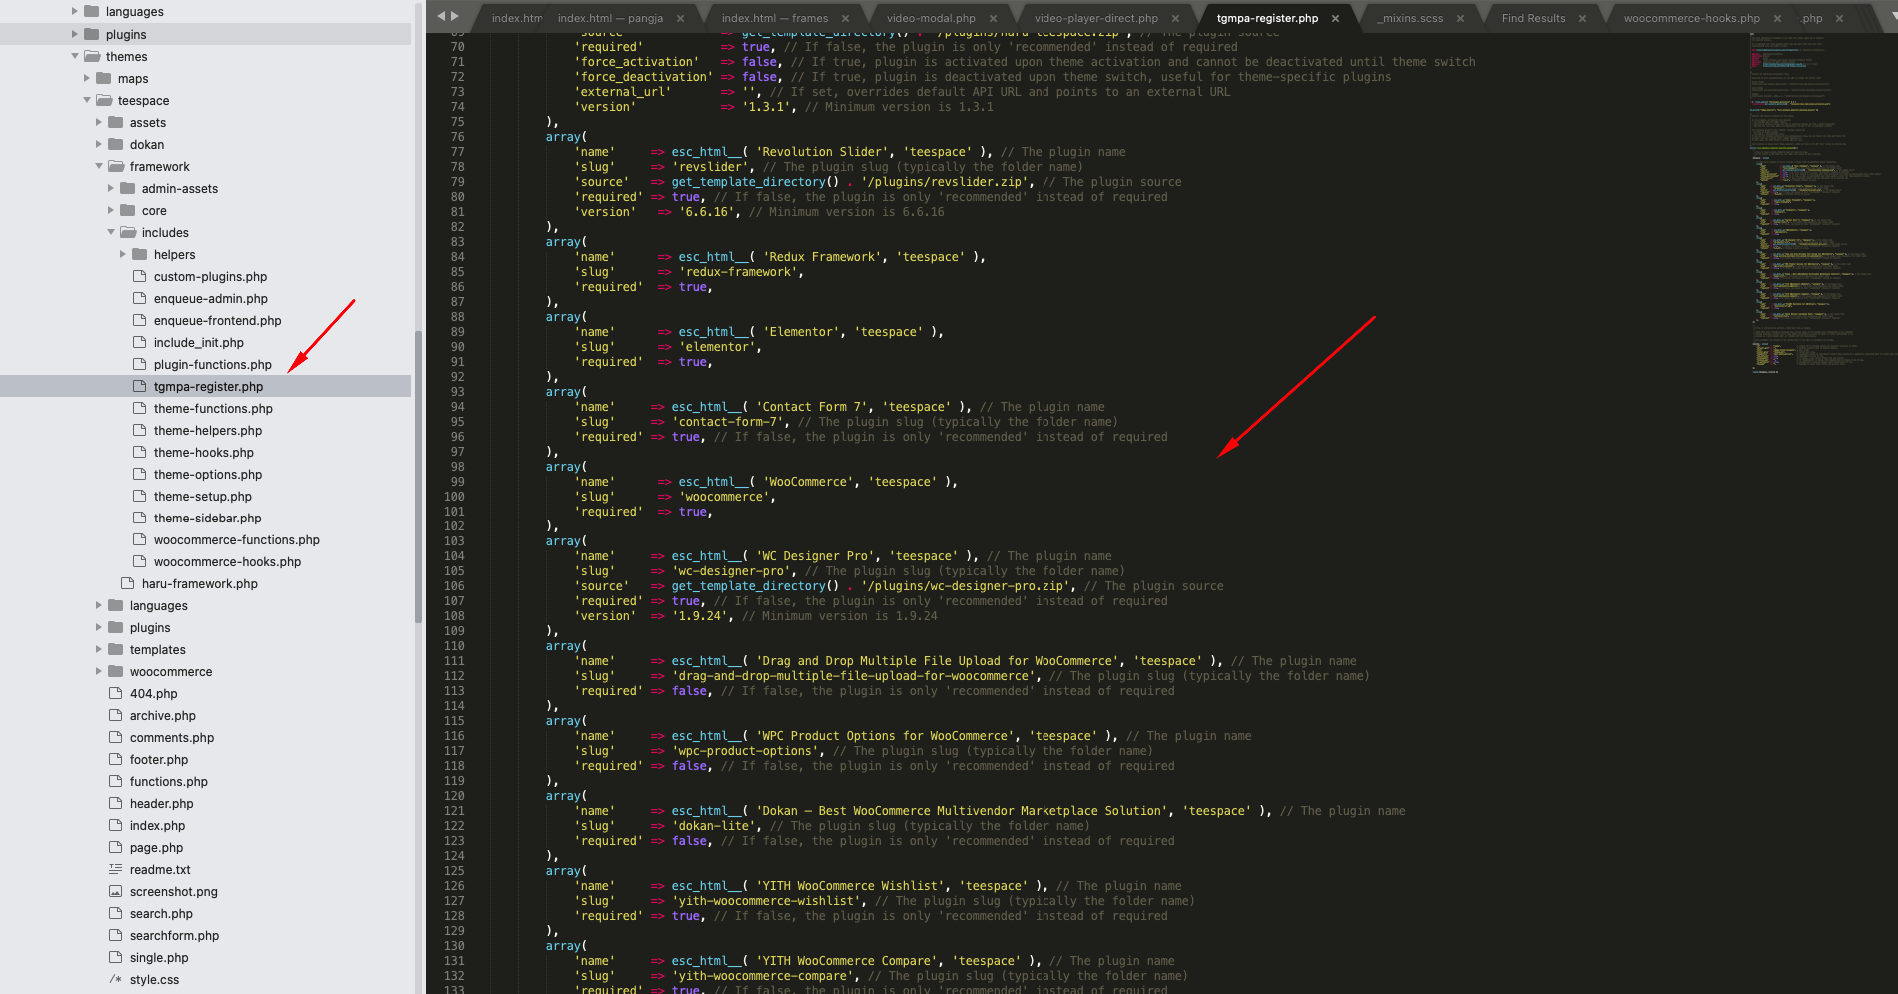This screenshot has height=994, width=1898.
Task: Open woocommerce-hooks.php in the sidebar
Action: tap(227, 562)
